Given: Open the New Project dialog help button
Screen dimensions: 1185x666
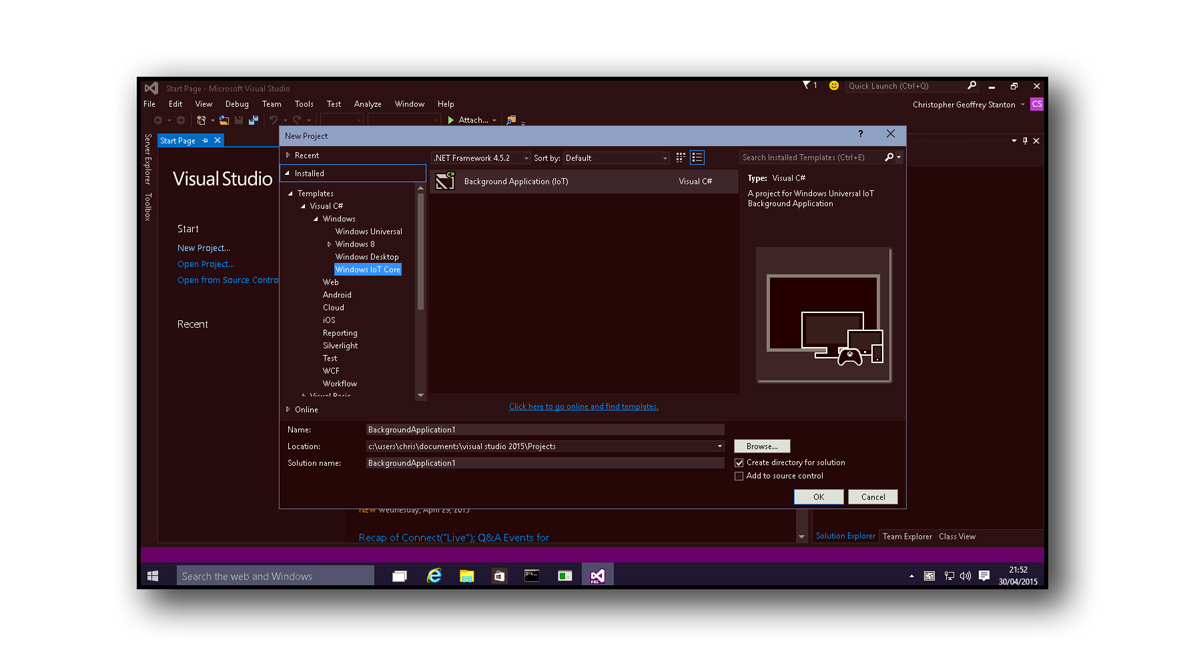Looking at the screenshot, I should click(x=860, y=134).
